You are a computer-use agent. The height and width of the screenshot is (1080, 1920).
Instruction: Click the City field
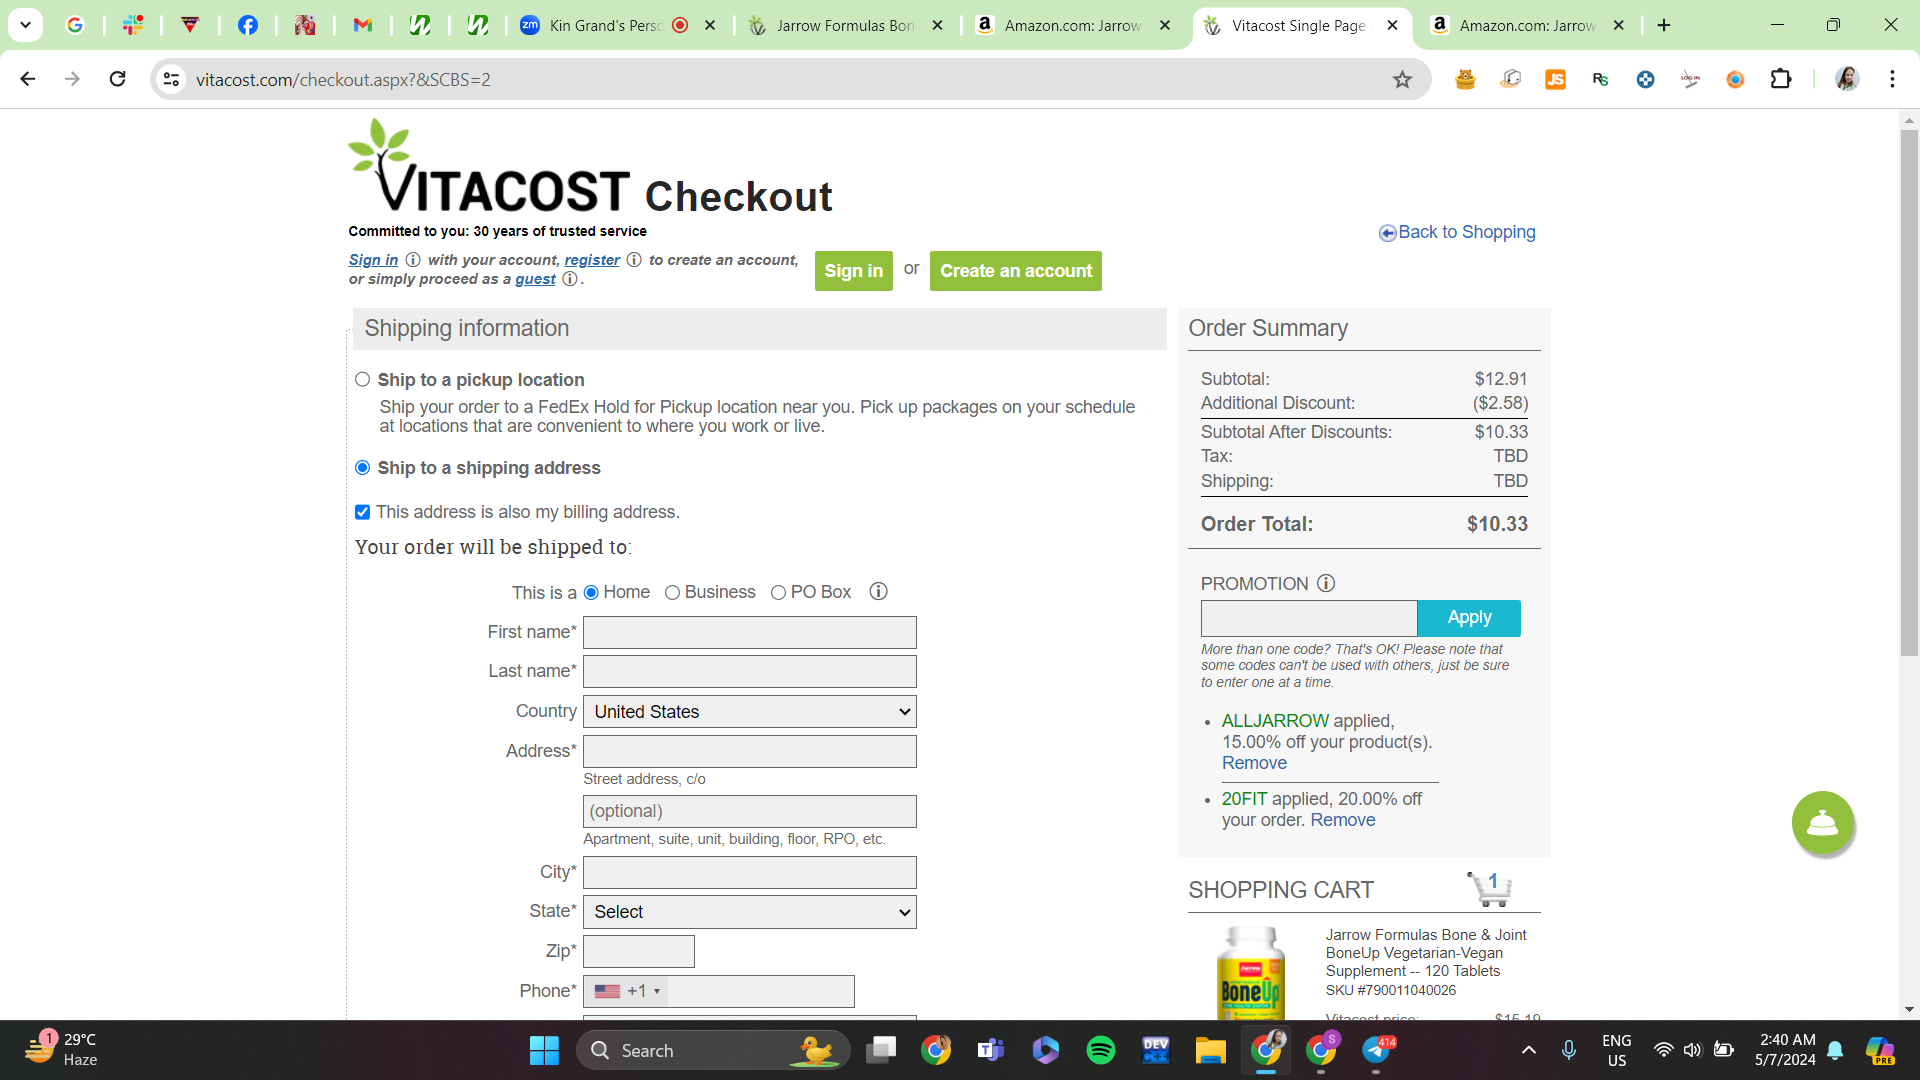(750, 872)
